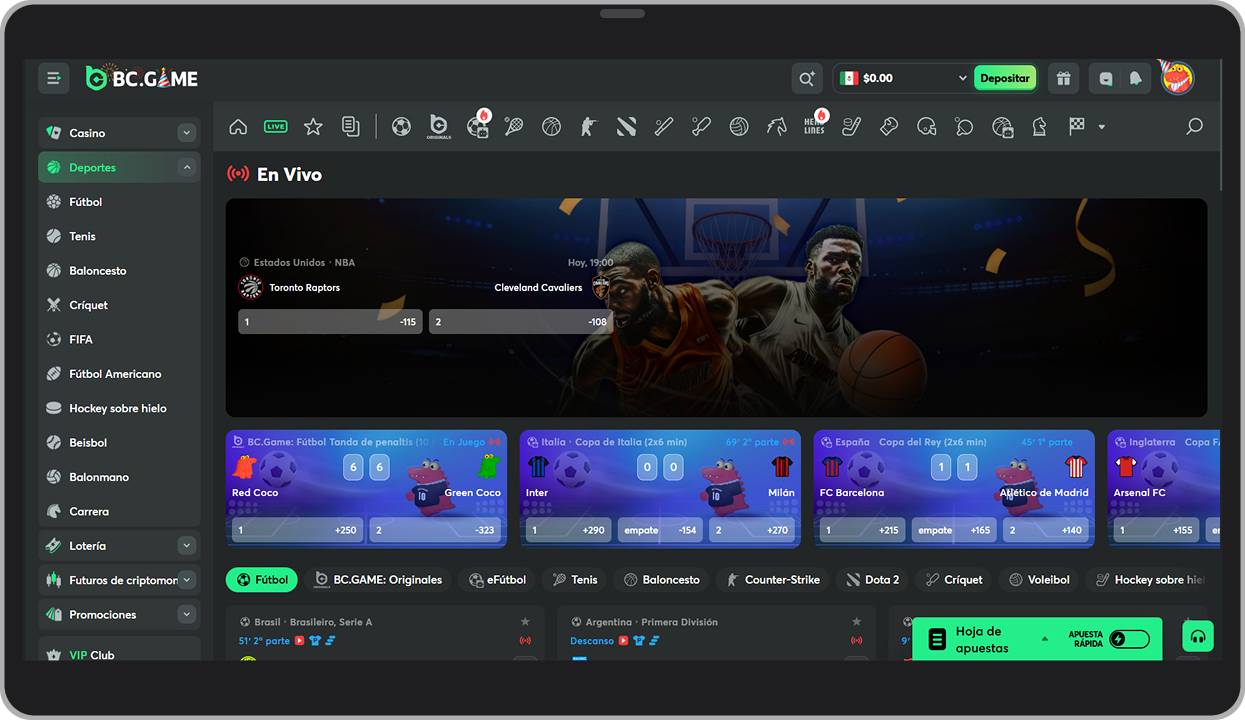This screenshot has height=720, width=1245.
Task: Open Fútbol Americano in the sidebar
Action: [115, 374]
